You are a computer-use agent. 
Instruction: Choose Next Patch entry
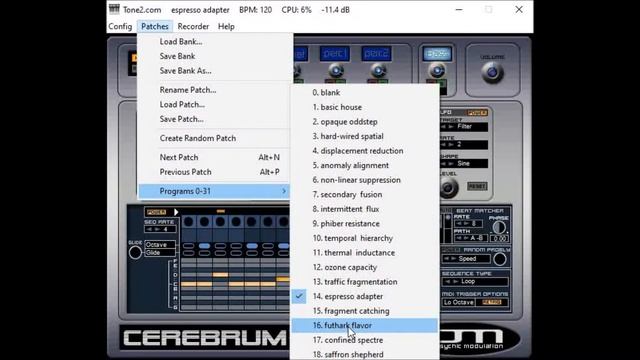pyautogui.click(x=215, y=158)
